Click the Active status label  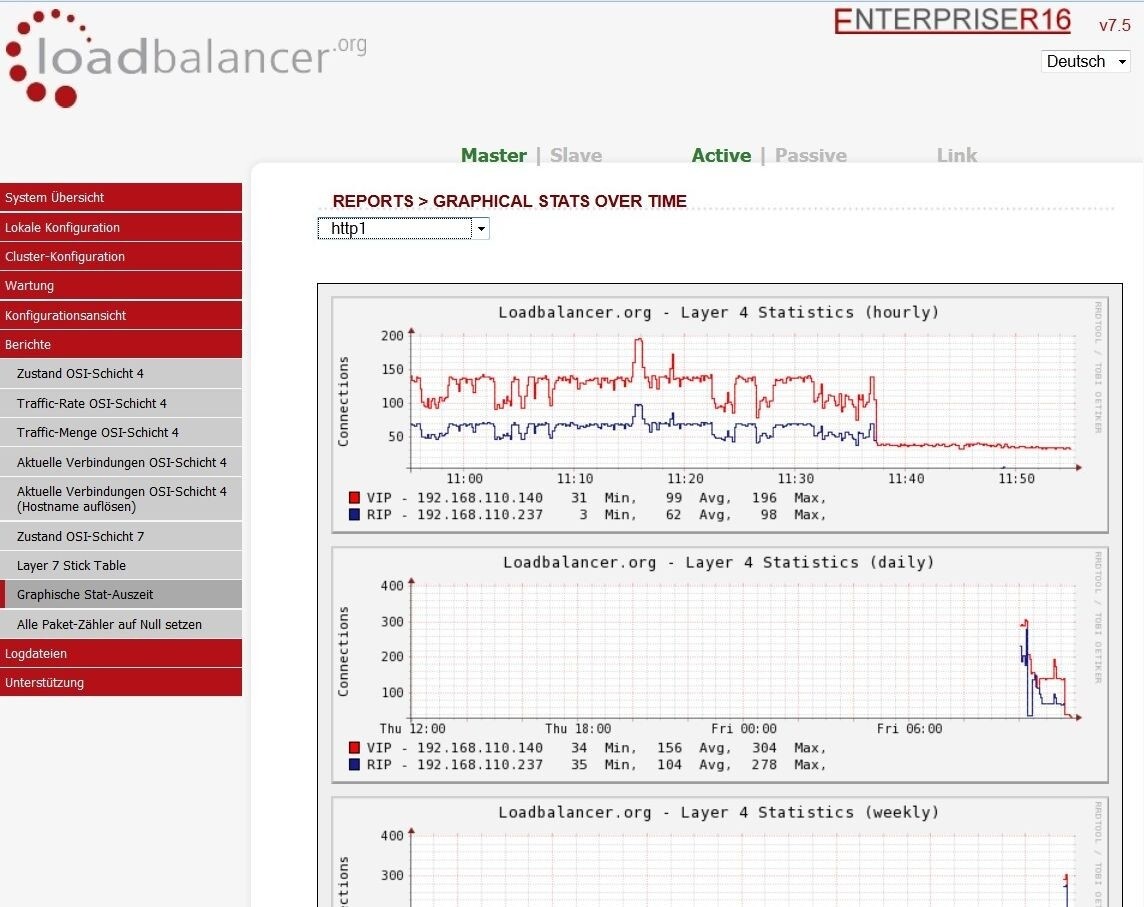(722, 155)
